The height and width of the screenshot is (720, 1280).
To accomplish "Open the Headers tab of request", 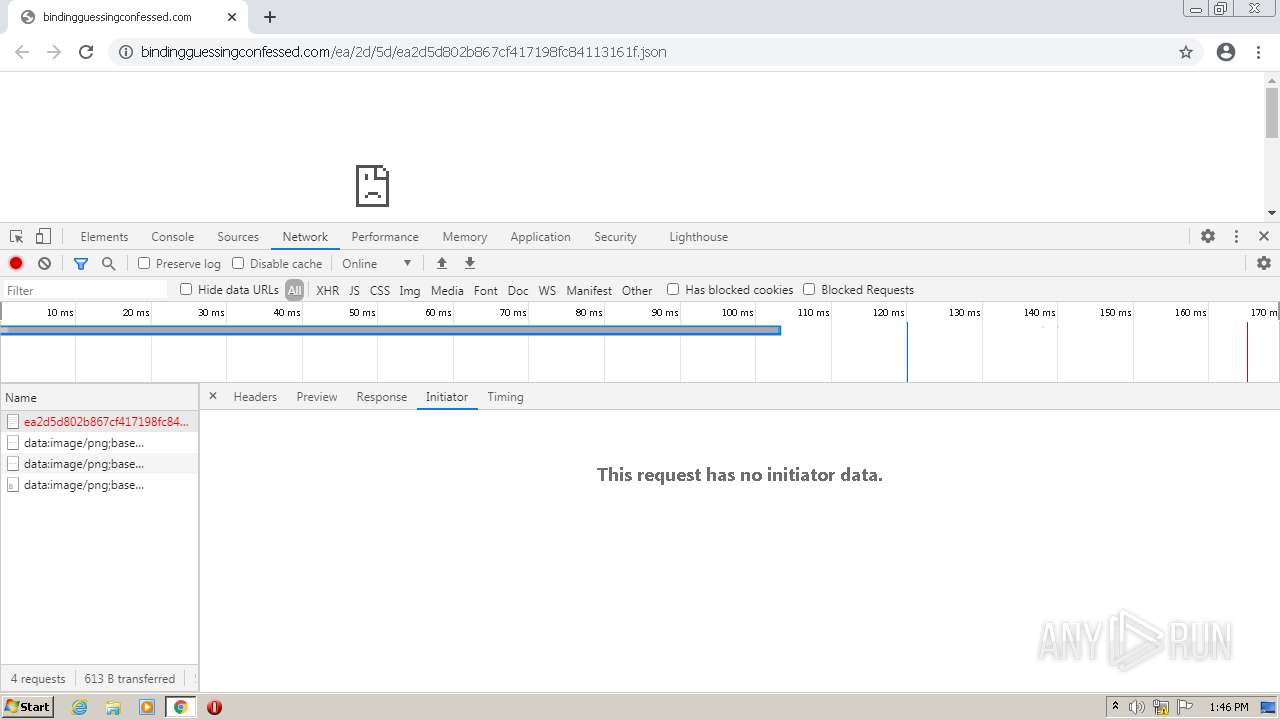I will [x=255, y=397].
